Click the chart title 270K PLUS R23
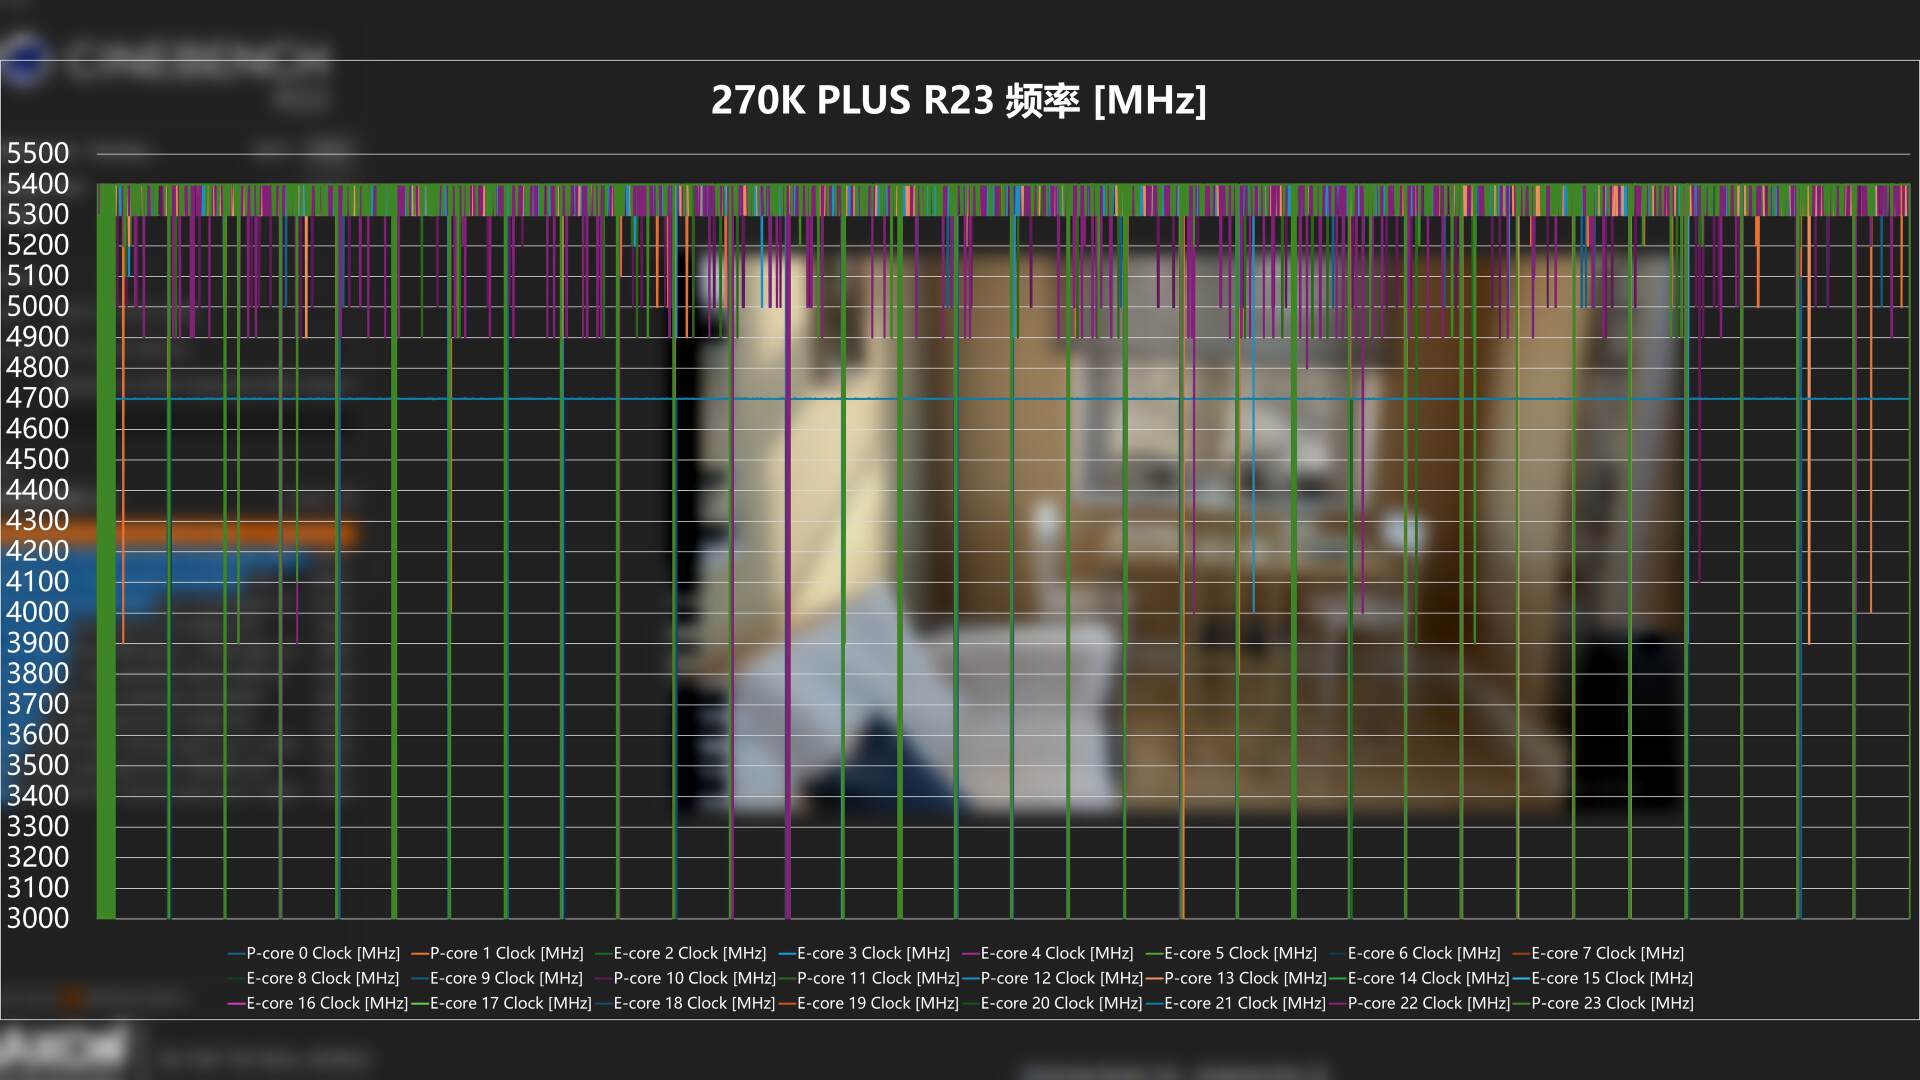The image size is (1920, 1080). click(958, 100)
